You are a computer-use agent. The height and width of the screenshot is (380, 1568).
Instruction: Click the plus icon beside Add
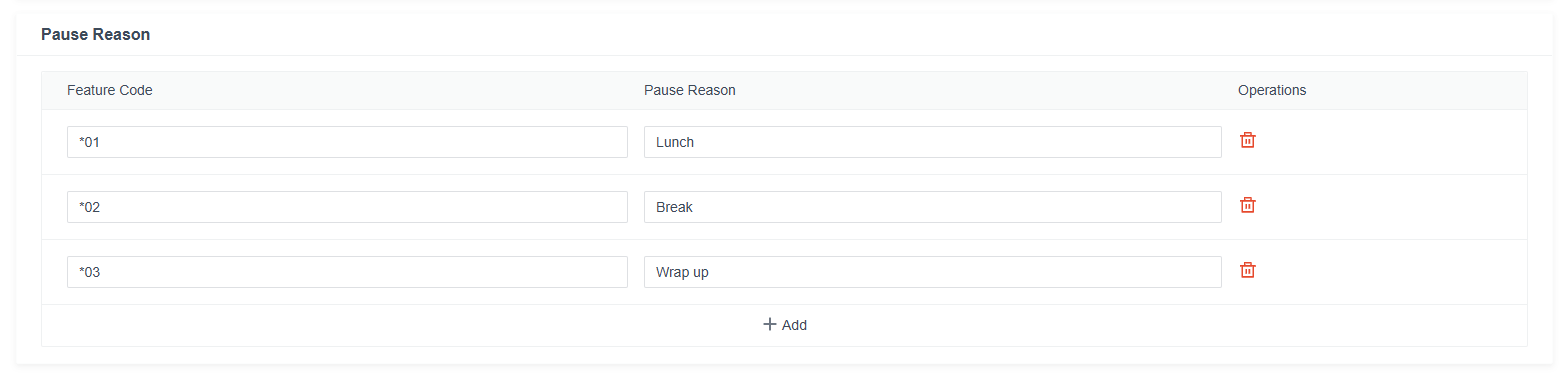(x=769, y=324)
